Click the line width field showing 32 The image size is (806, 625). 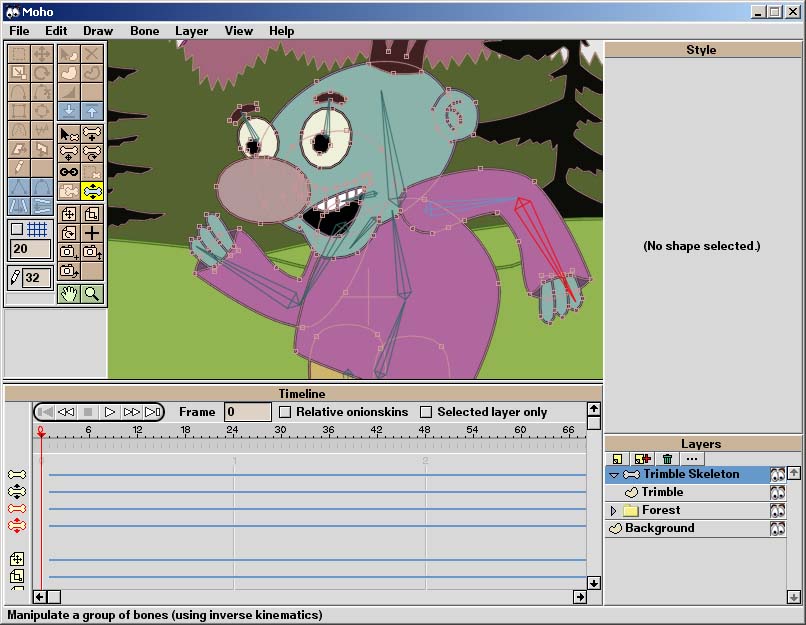click(x=38, y=278)
